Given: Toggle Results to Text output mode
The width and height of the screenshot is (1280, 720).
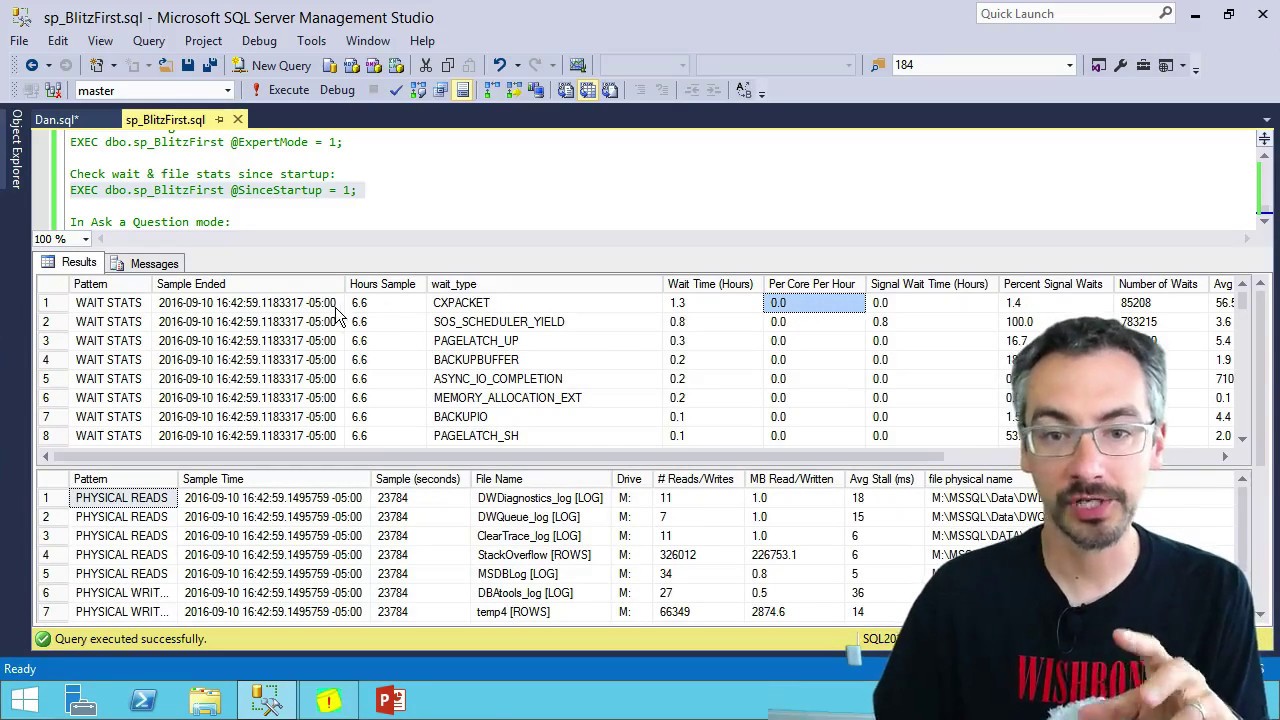Looking at the screenshot, I should tap(565, 90).
